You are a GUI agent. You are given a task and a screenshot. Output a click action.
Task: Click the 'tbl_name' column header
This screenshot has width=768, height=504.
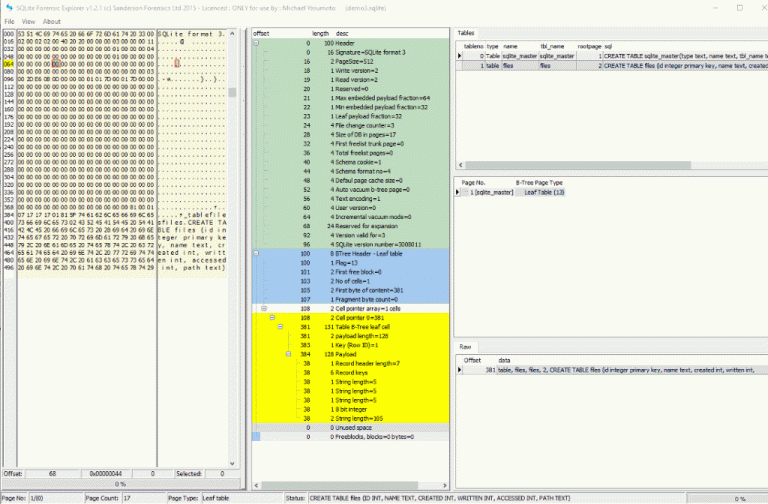[552, 47]
